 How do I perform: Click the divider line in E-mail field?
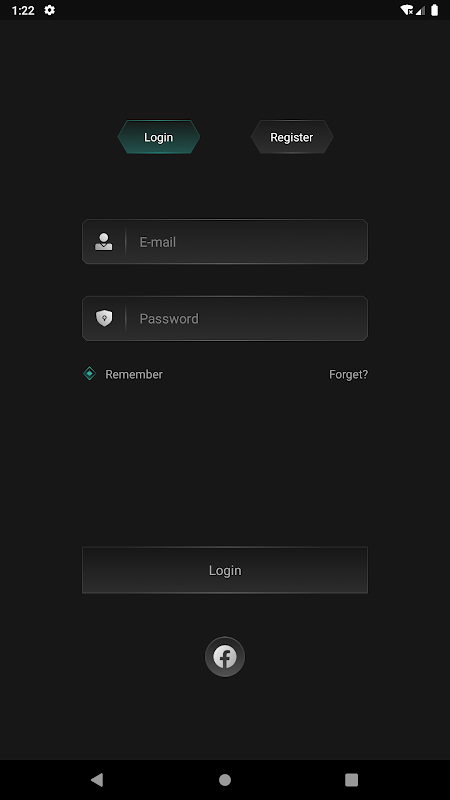tap(126, 241)
